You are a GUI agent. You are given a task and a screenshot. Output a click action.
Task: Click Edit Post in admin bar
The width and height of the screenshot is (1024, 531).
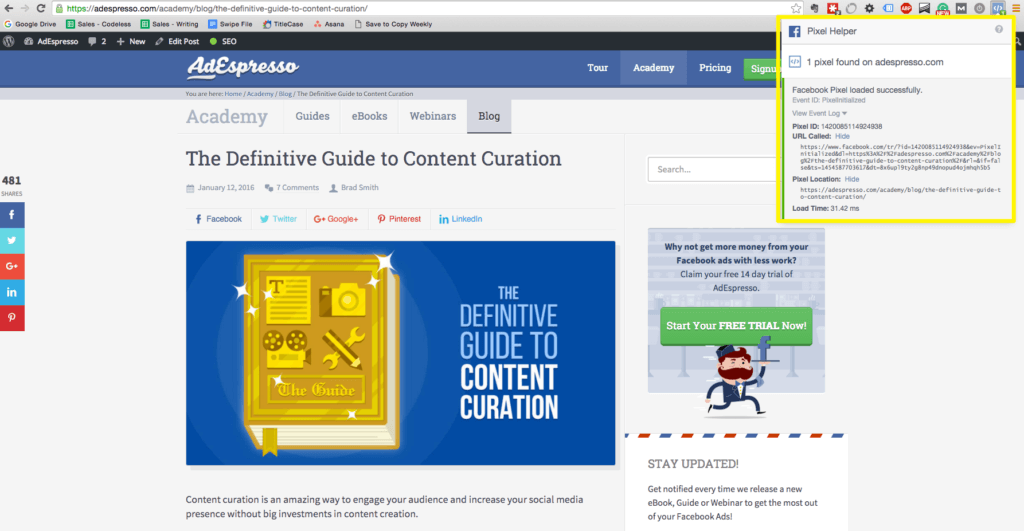(x=177, y=41)
